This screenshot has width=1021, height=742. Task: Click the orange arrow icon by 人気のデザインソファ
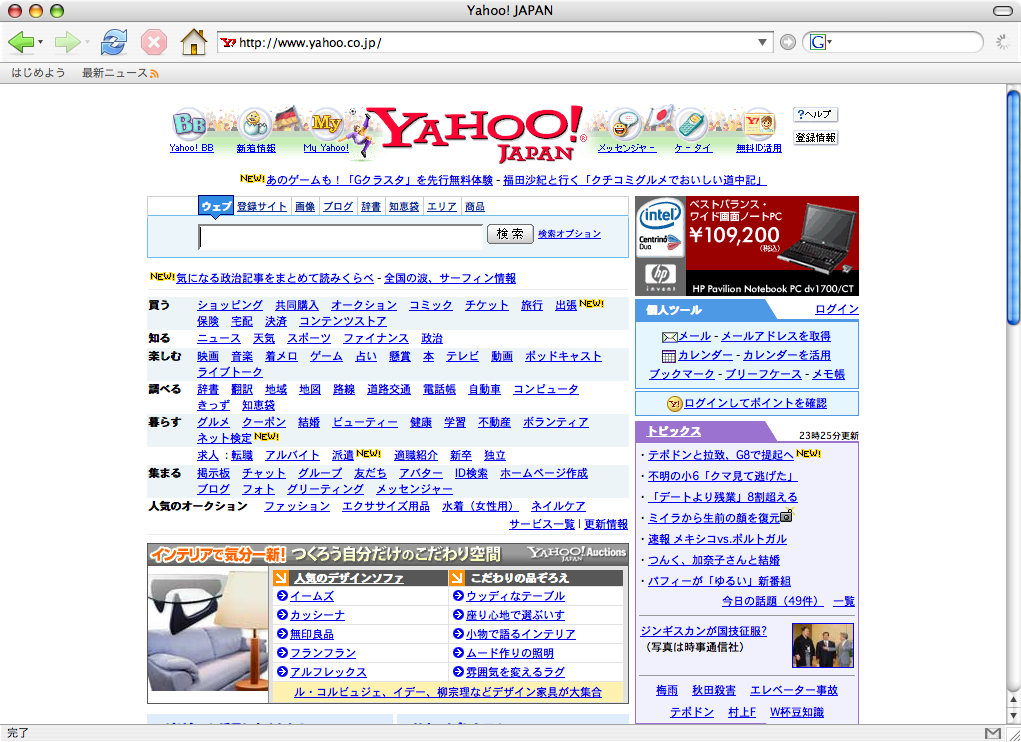[x=281, y=577]
